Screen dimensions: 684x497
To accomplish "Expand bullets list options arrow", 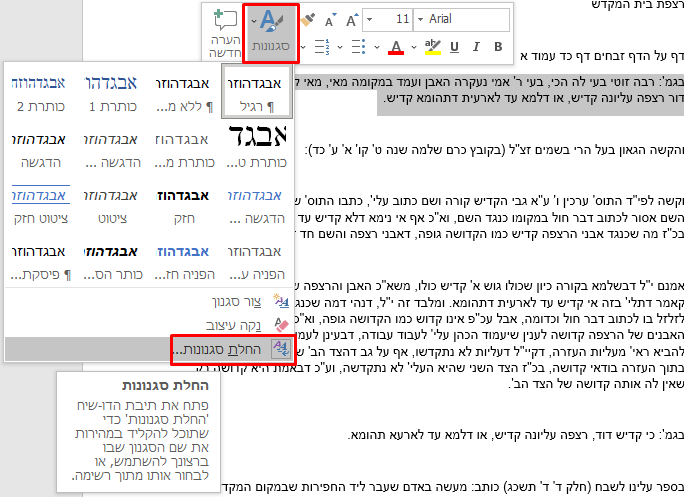I will click(x=340, y=46).
